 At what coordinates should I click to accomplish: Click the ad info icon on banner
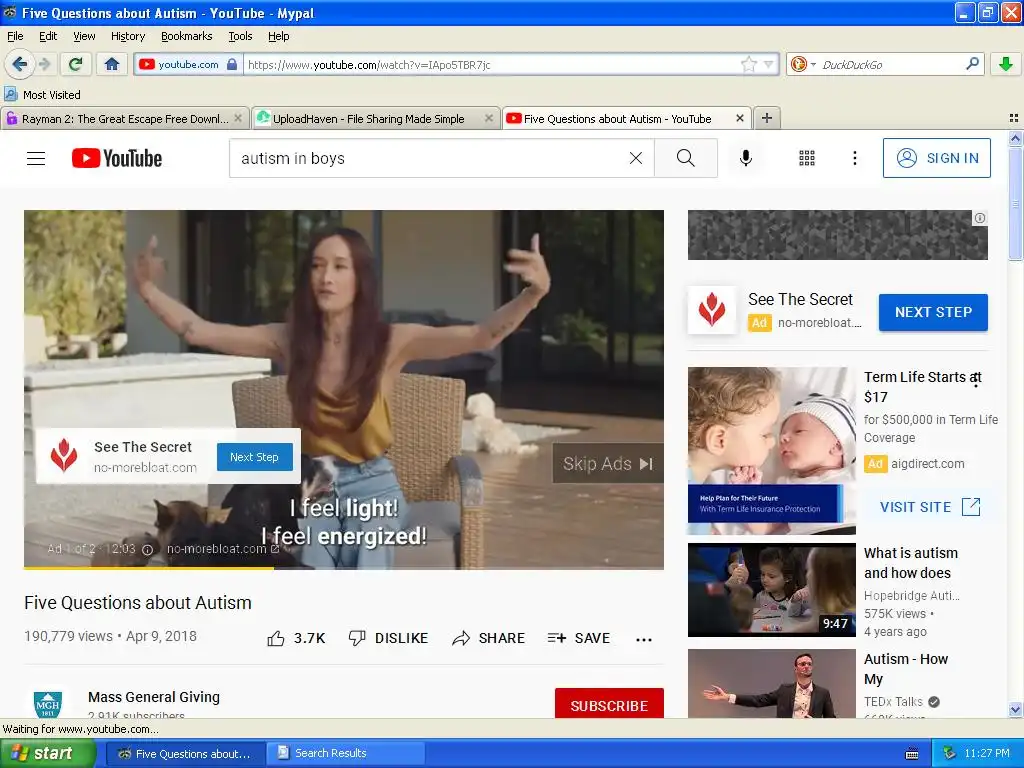(x=980, y=218)
